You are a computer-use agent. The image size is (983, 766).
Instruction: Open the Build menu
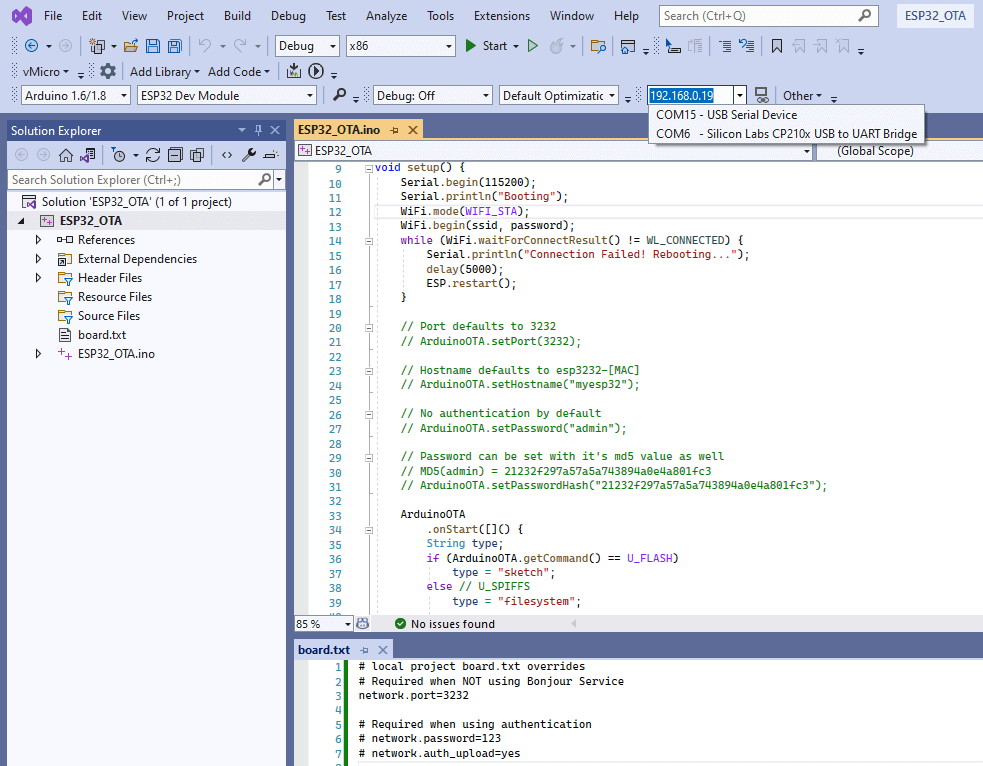click(x=237, y=16)
